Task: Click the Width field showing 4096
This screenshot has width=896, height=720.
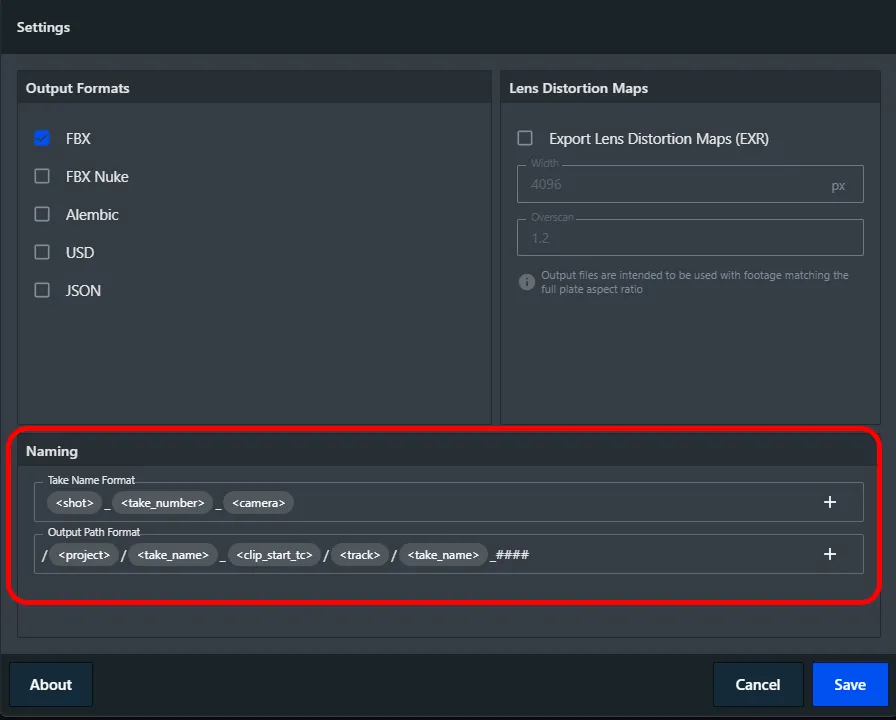Action: pyautogui.click(x=690, y=184)
